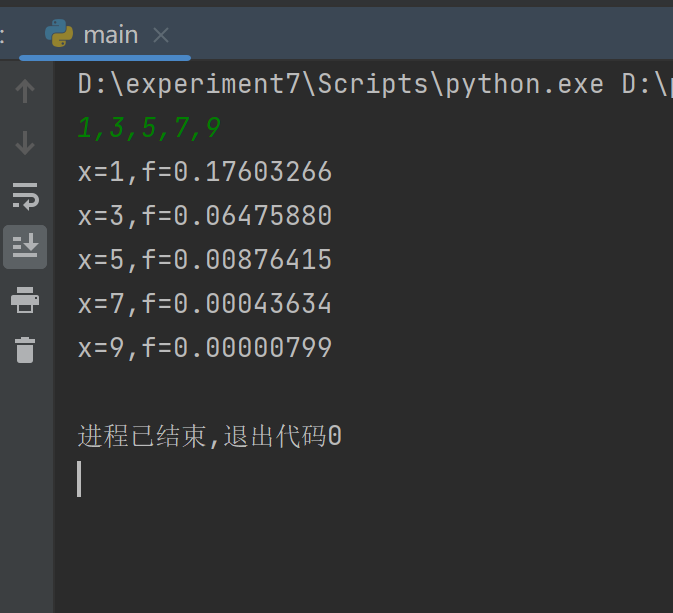Toggle soft-wrap for console output

[25, 195]
